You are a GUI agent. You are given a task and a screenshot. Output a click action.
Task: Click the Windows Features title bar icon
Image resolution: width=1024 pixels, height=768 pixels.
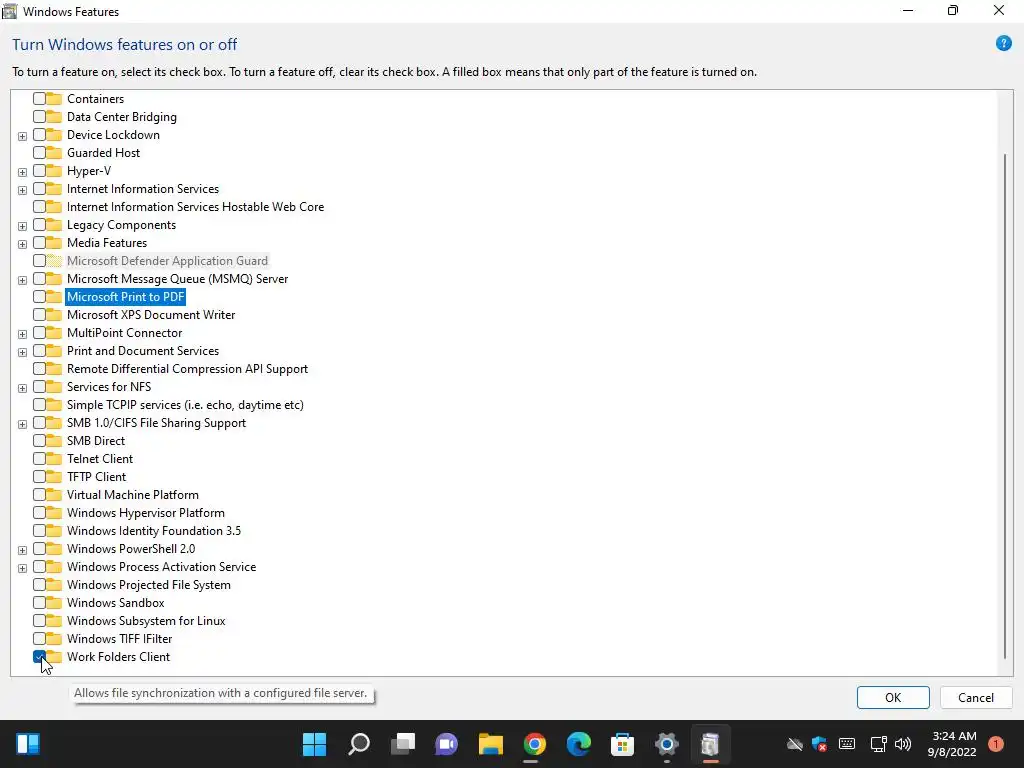coord(10,11)
